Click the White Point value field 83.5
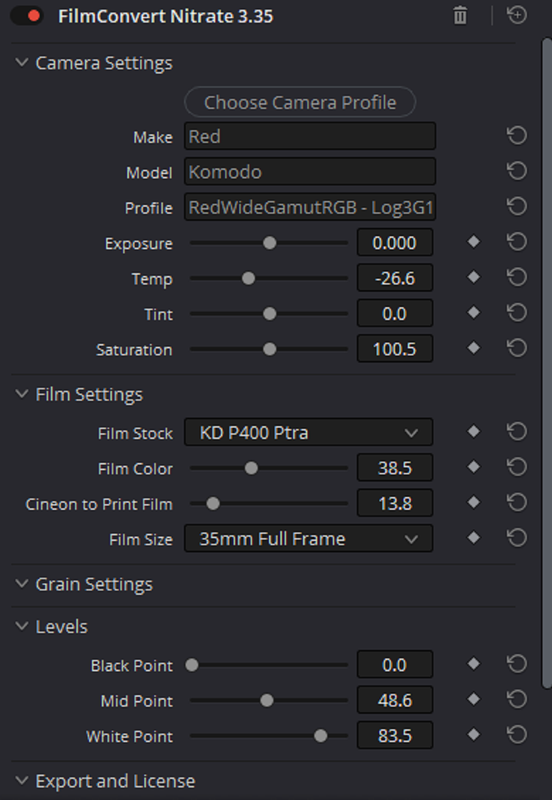The width and height of the screenshot is (552, 800). pos(395,736)
